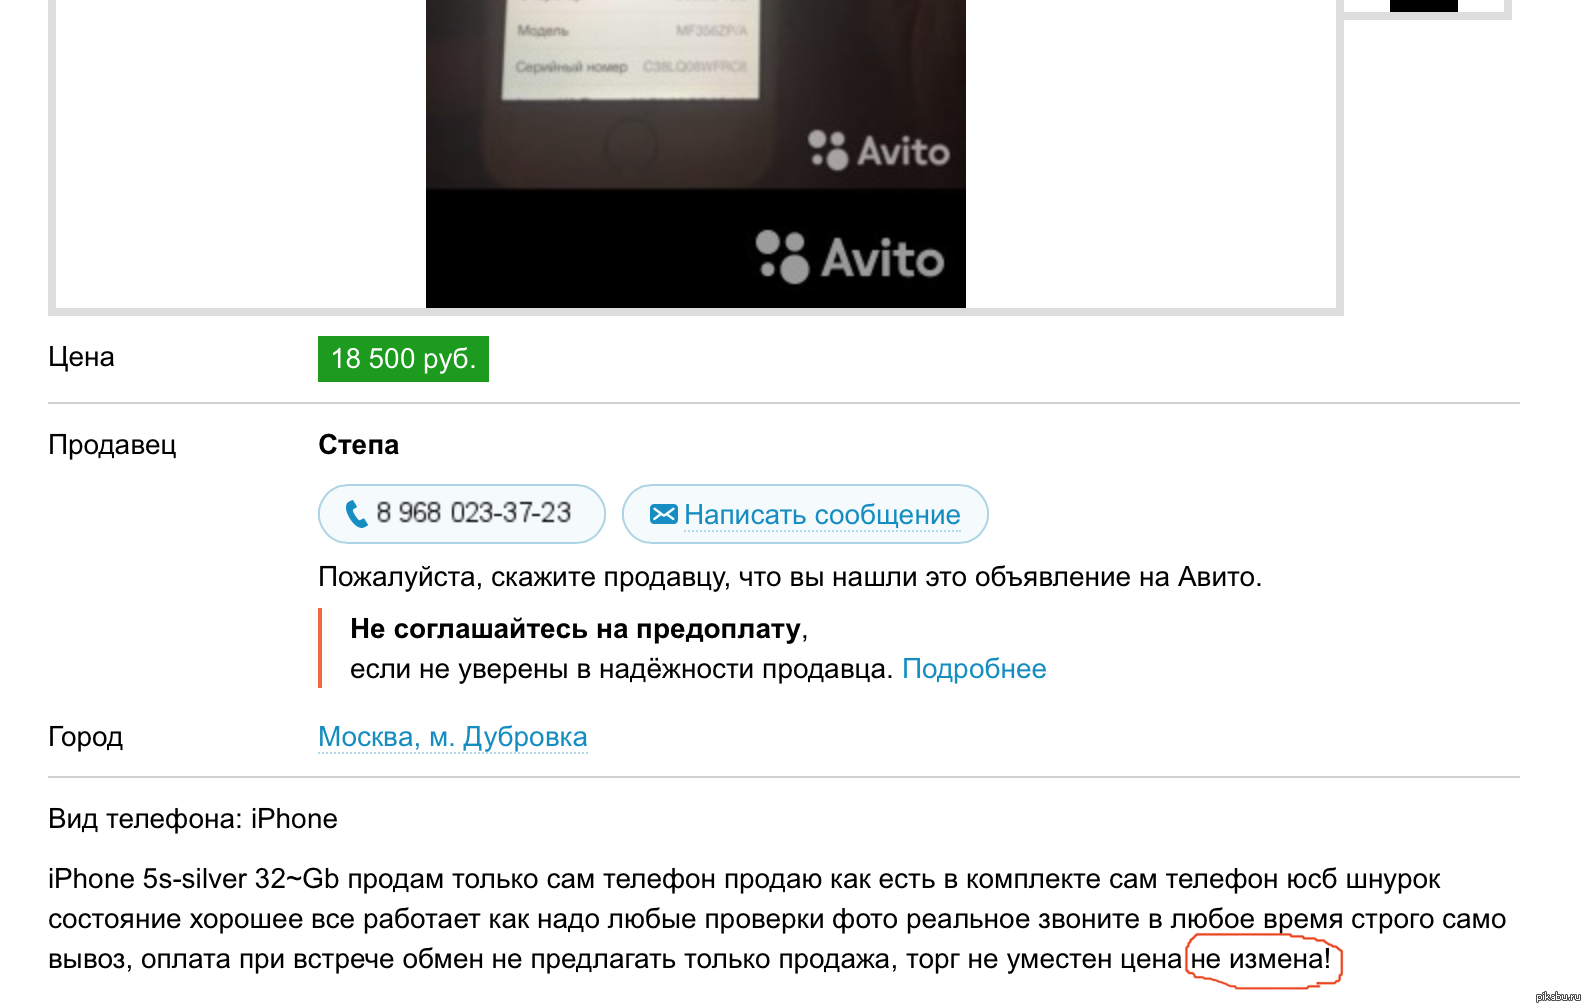The height and width of the screenshot is (1008, 1586).
Task: Show phone number 8 968 023-37-23
Action: point(462,514)
